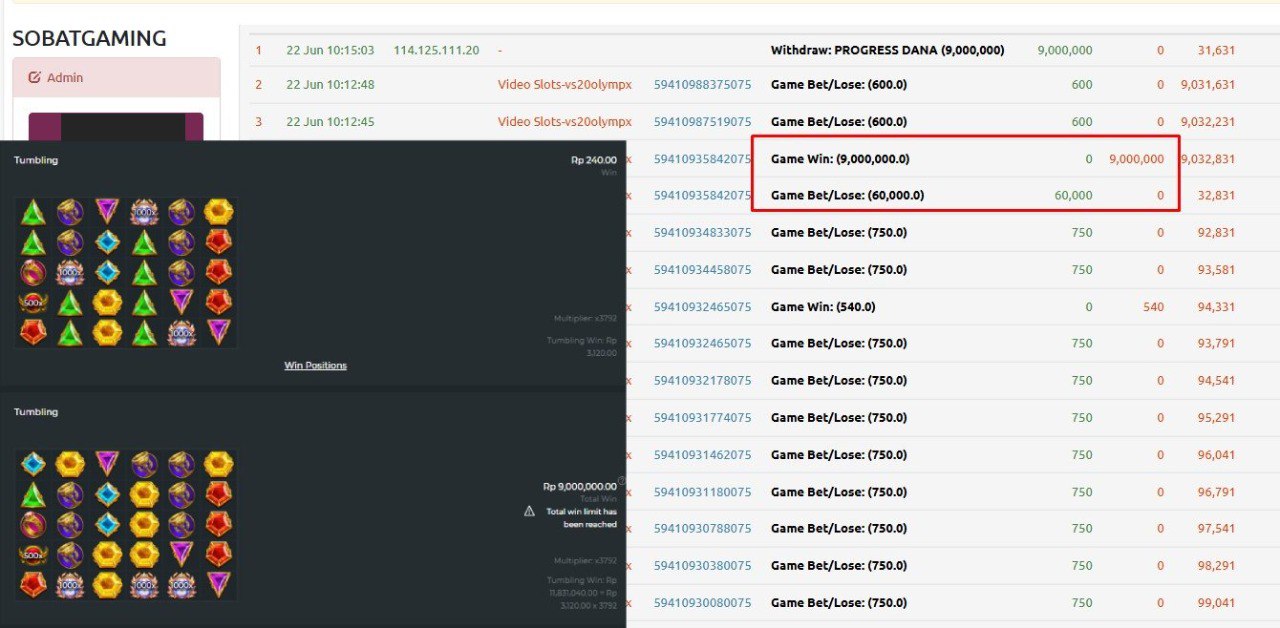Click the 'Total win limit has been reached' notice

582,518
